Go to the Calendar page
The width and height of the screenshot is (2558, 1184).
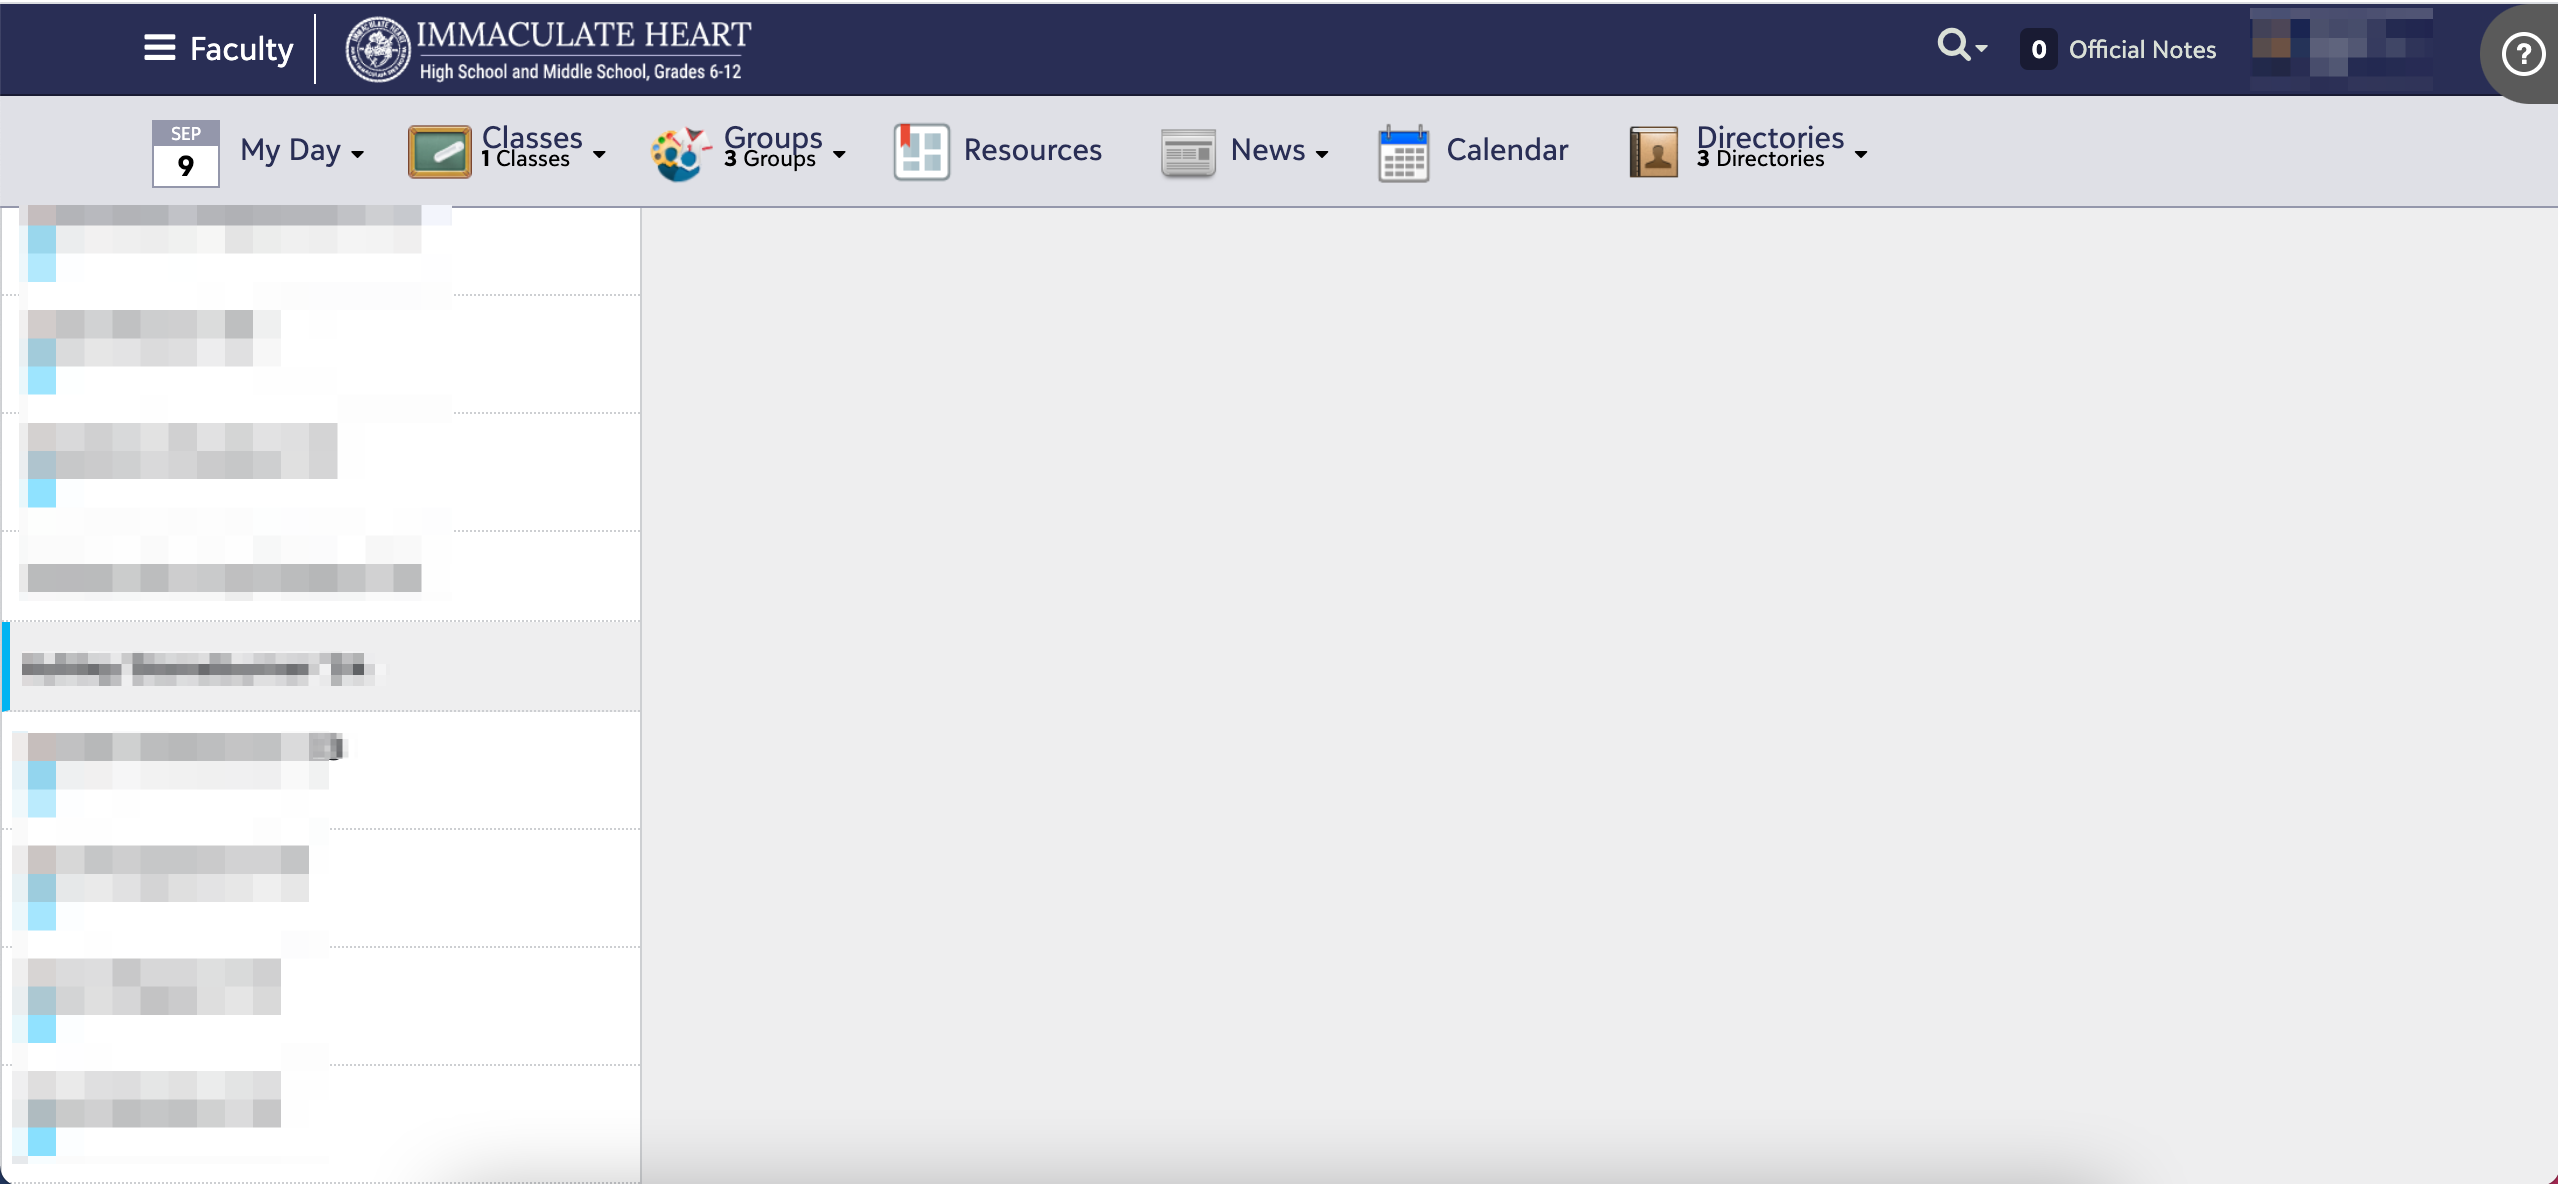pos(1506,150)
